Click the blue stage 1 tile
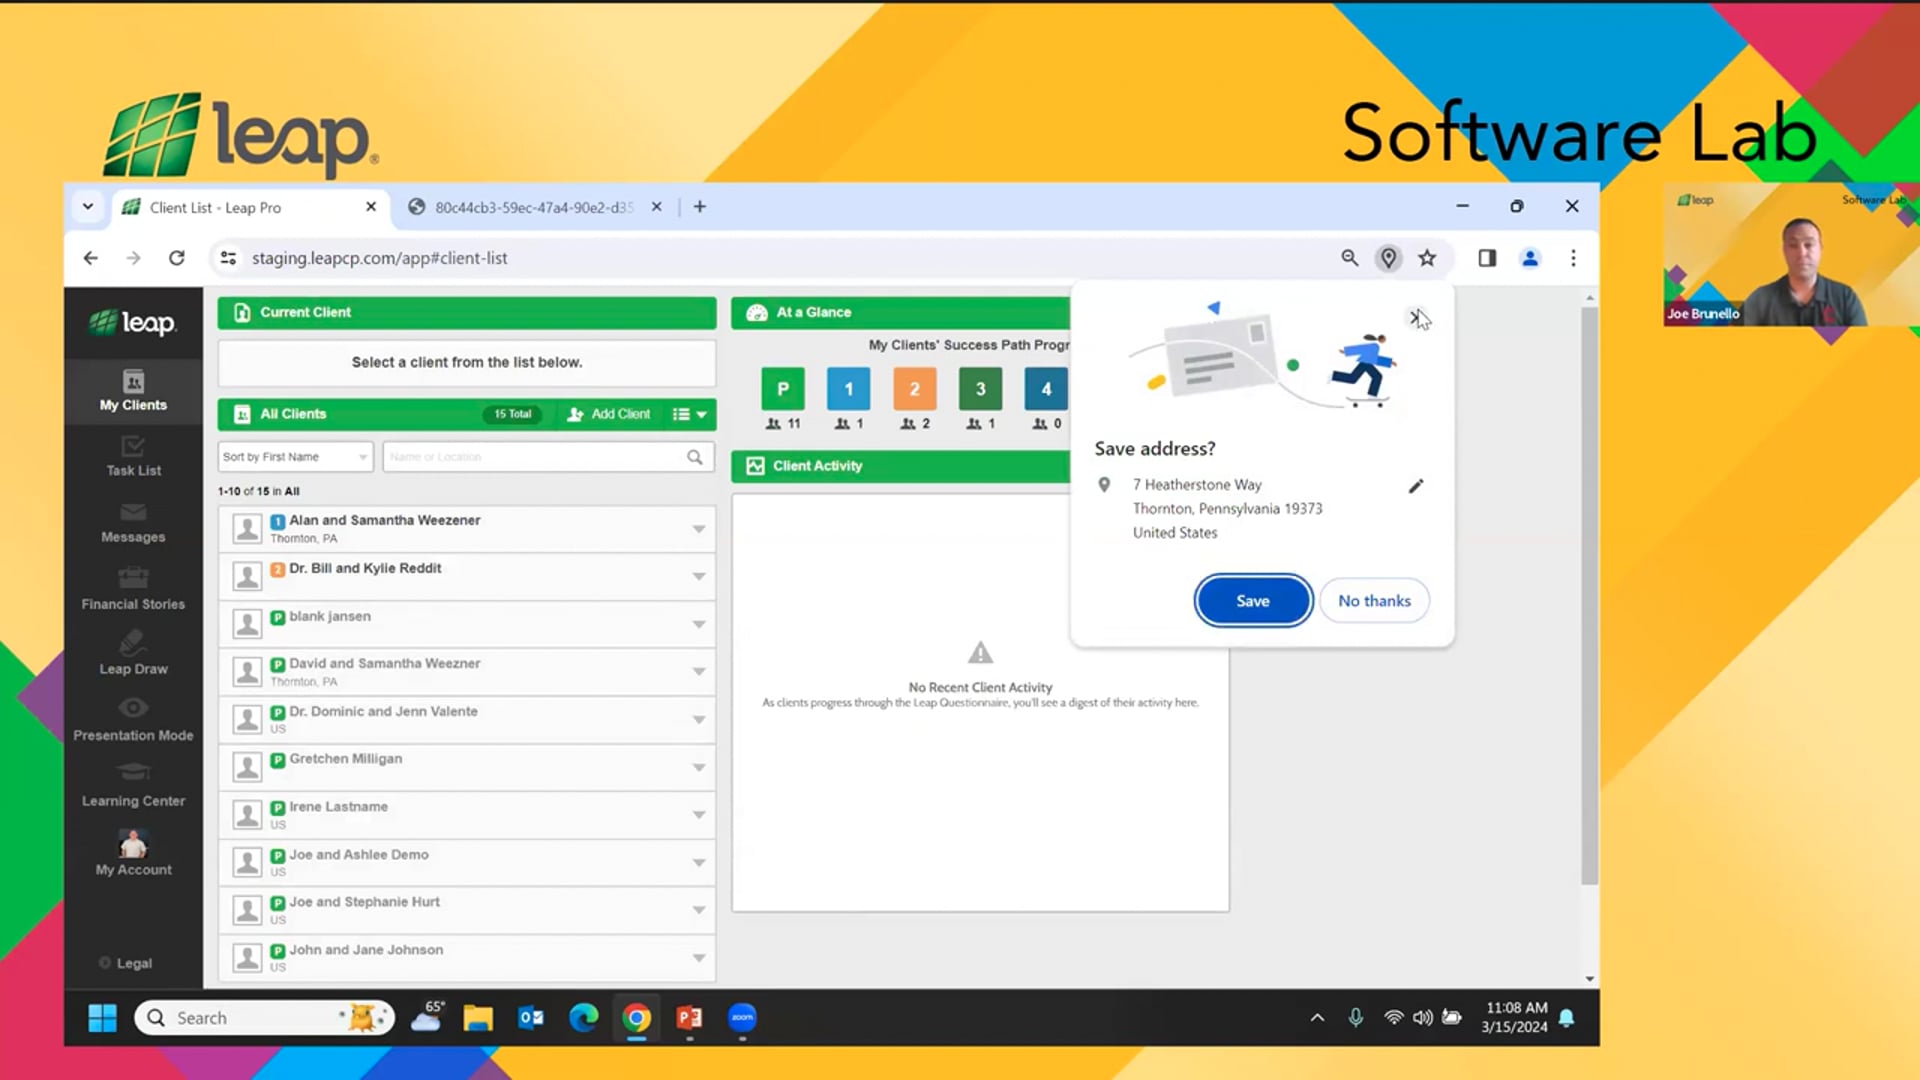 [x=849, y=389]
